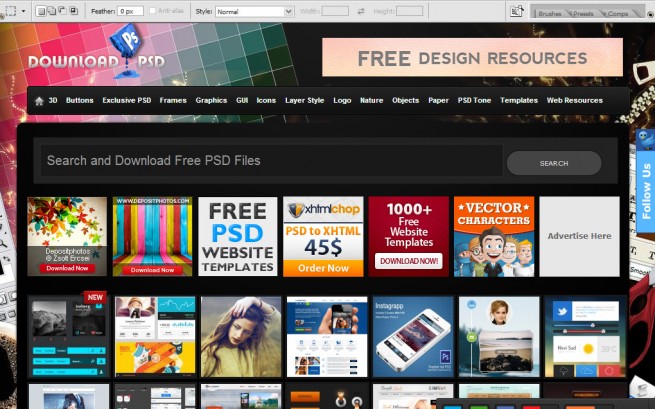The height and width of the screenshot is (409, 655).
Task: Open the timeline thumbnail with woman avatar
Action: [x=499, y=337]
